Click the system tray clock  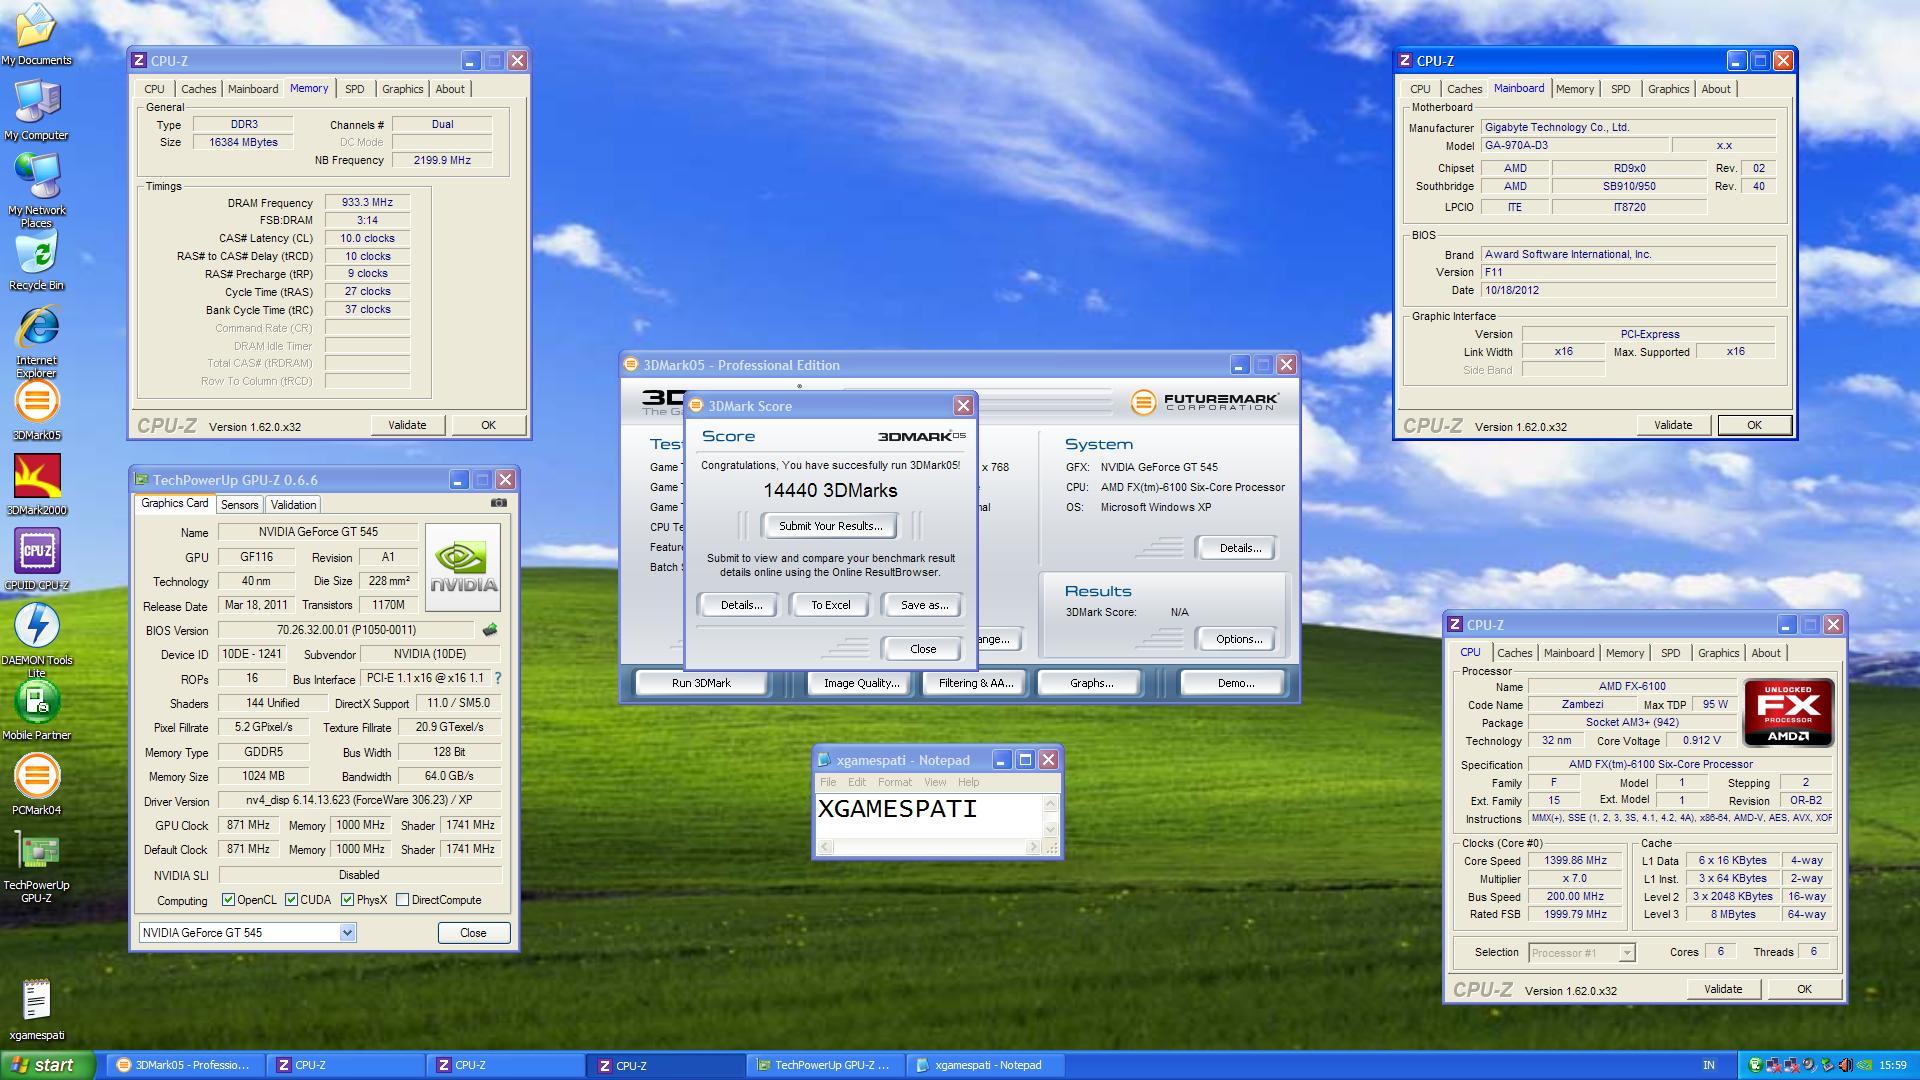coord(1893,1066)
